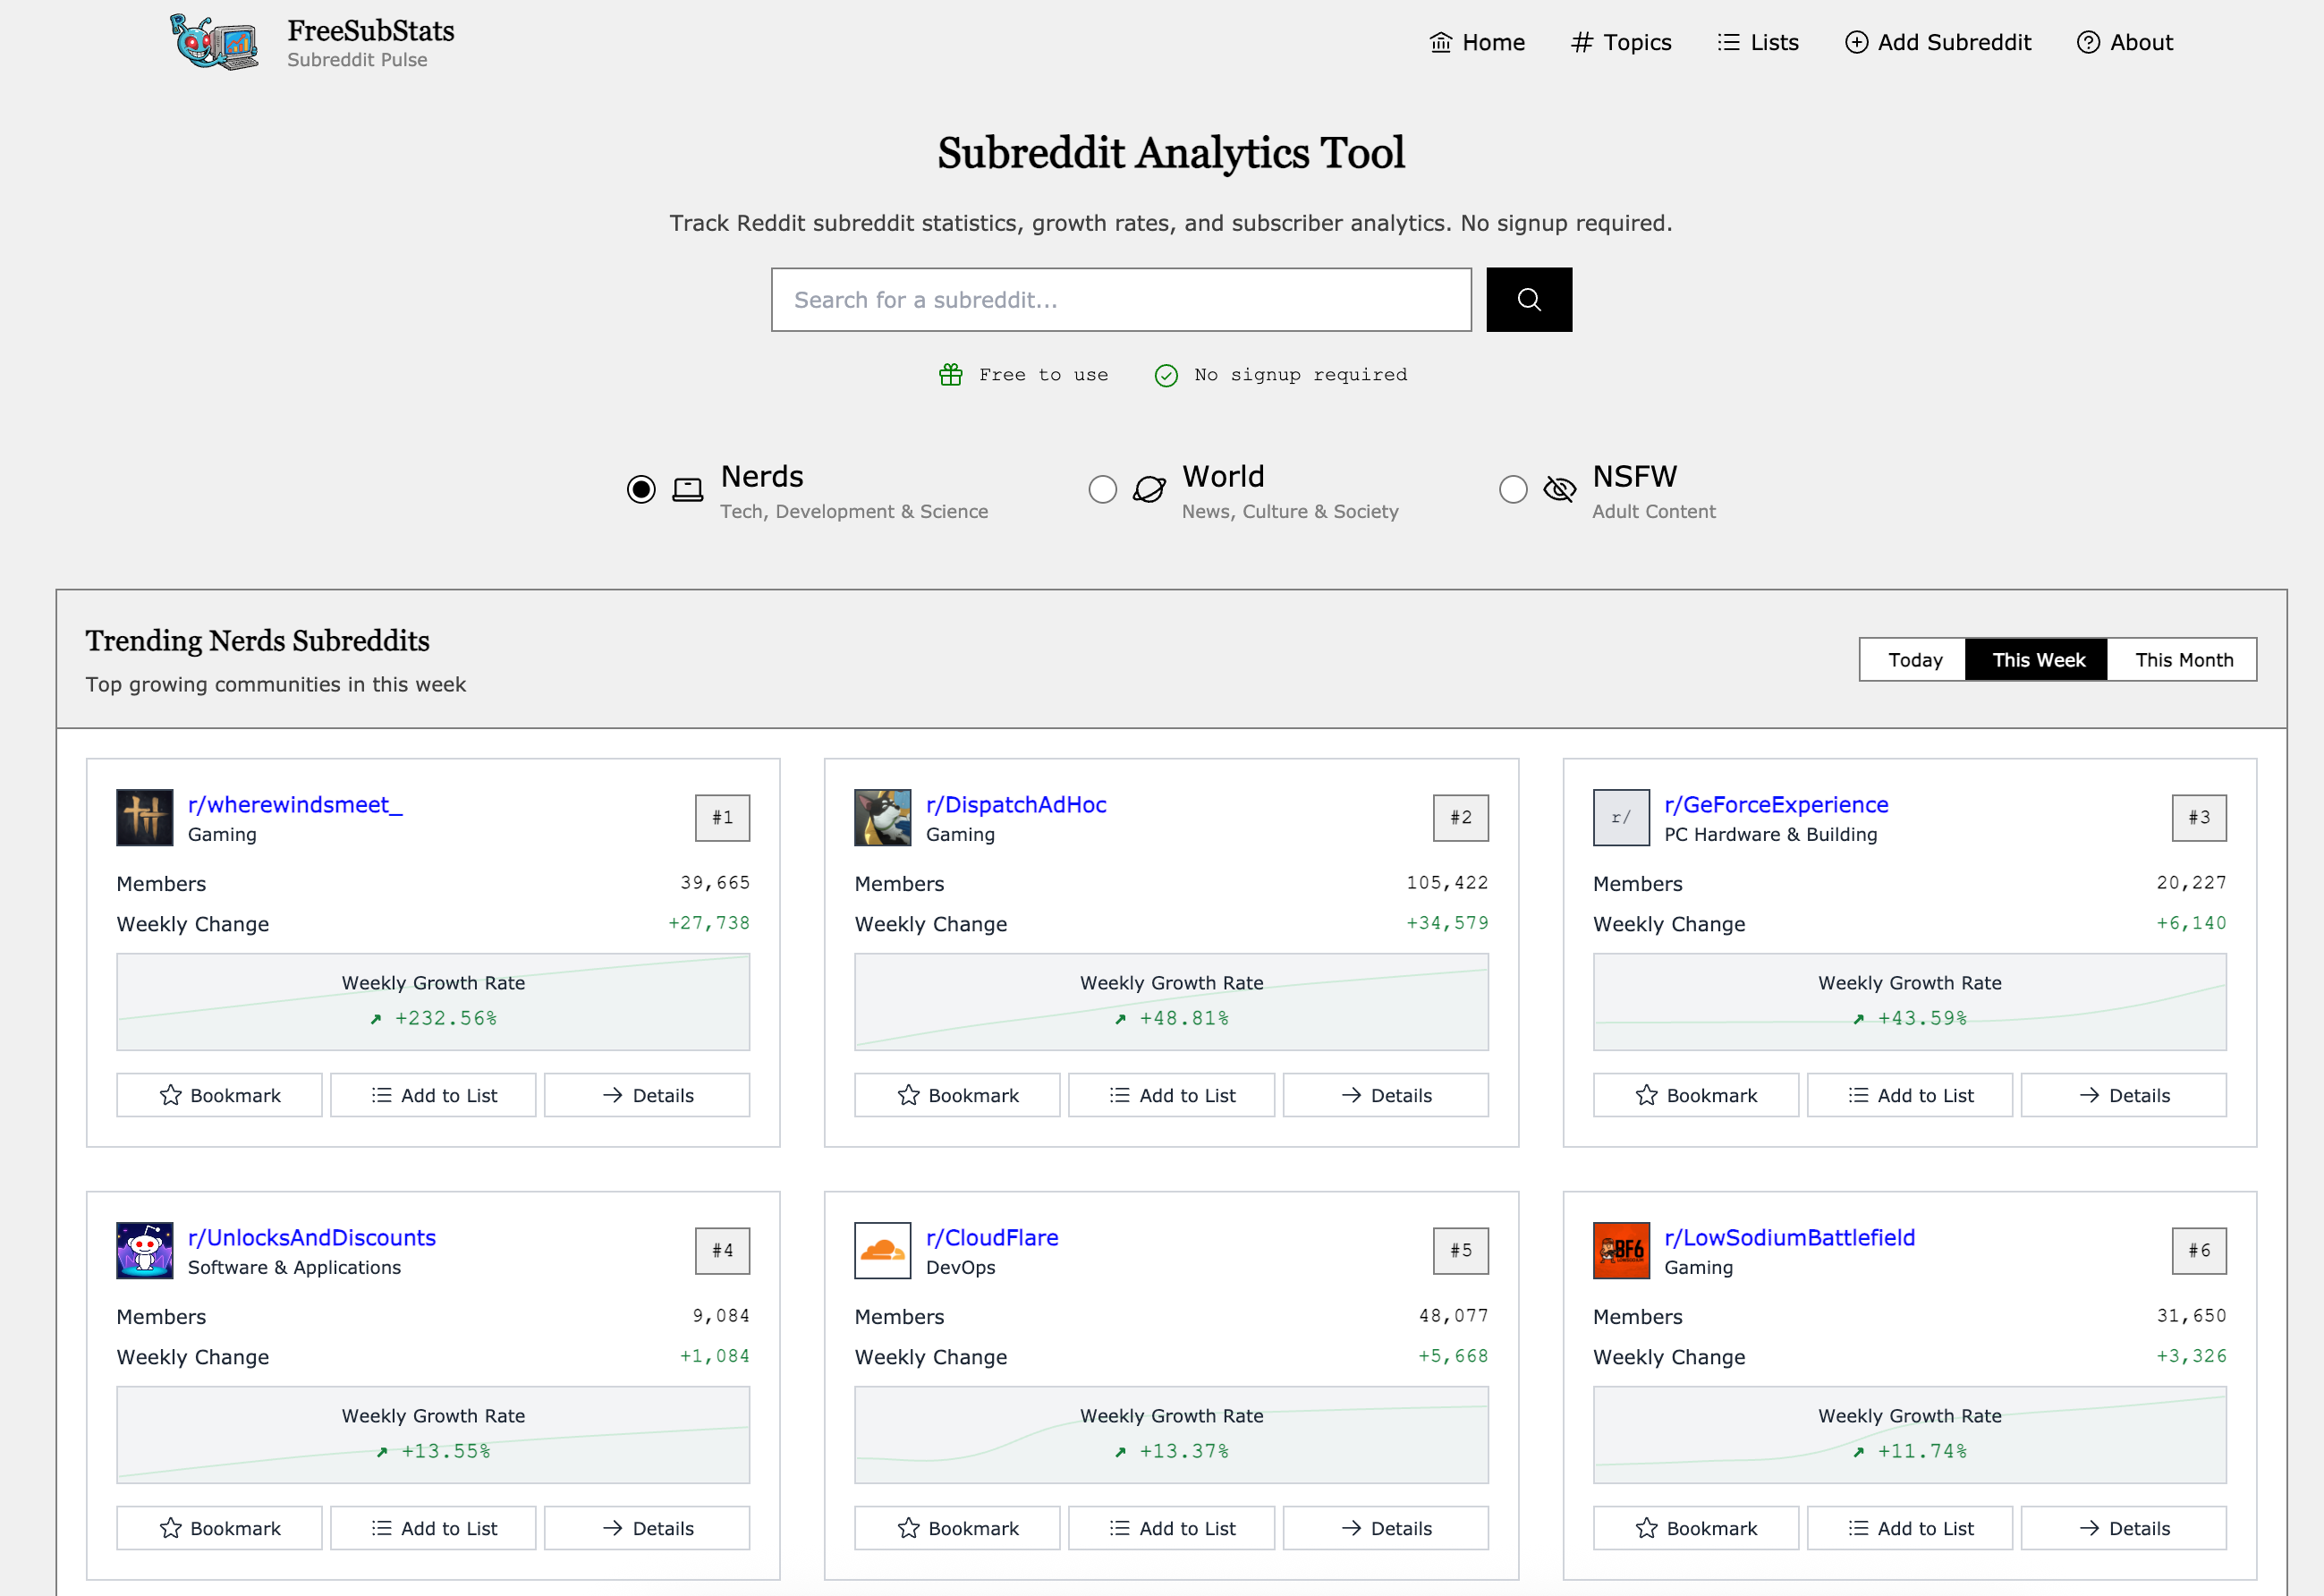Click the FreeSubStats robot logo
This screenshot has width=2324, height=1596.
[214, 42]
